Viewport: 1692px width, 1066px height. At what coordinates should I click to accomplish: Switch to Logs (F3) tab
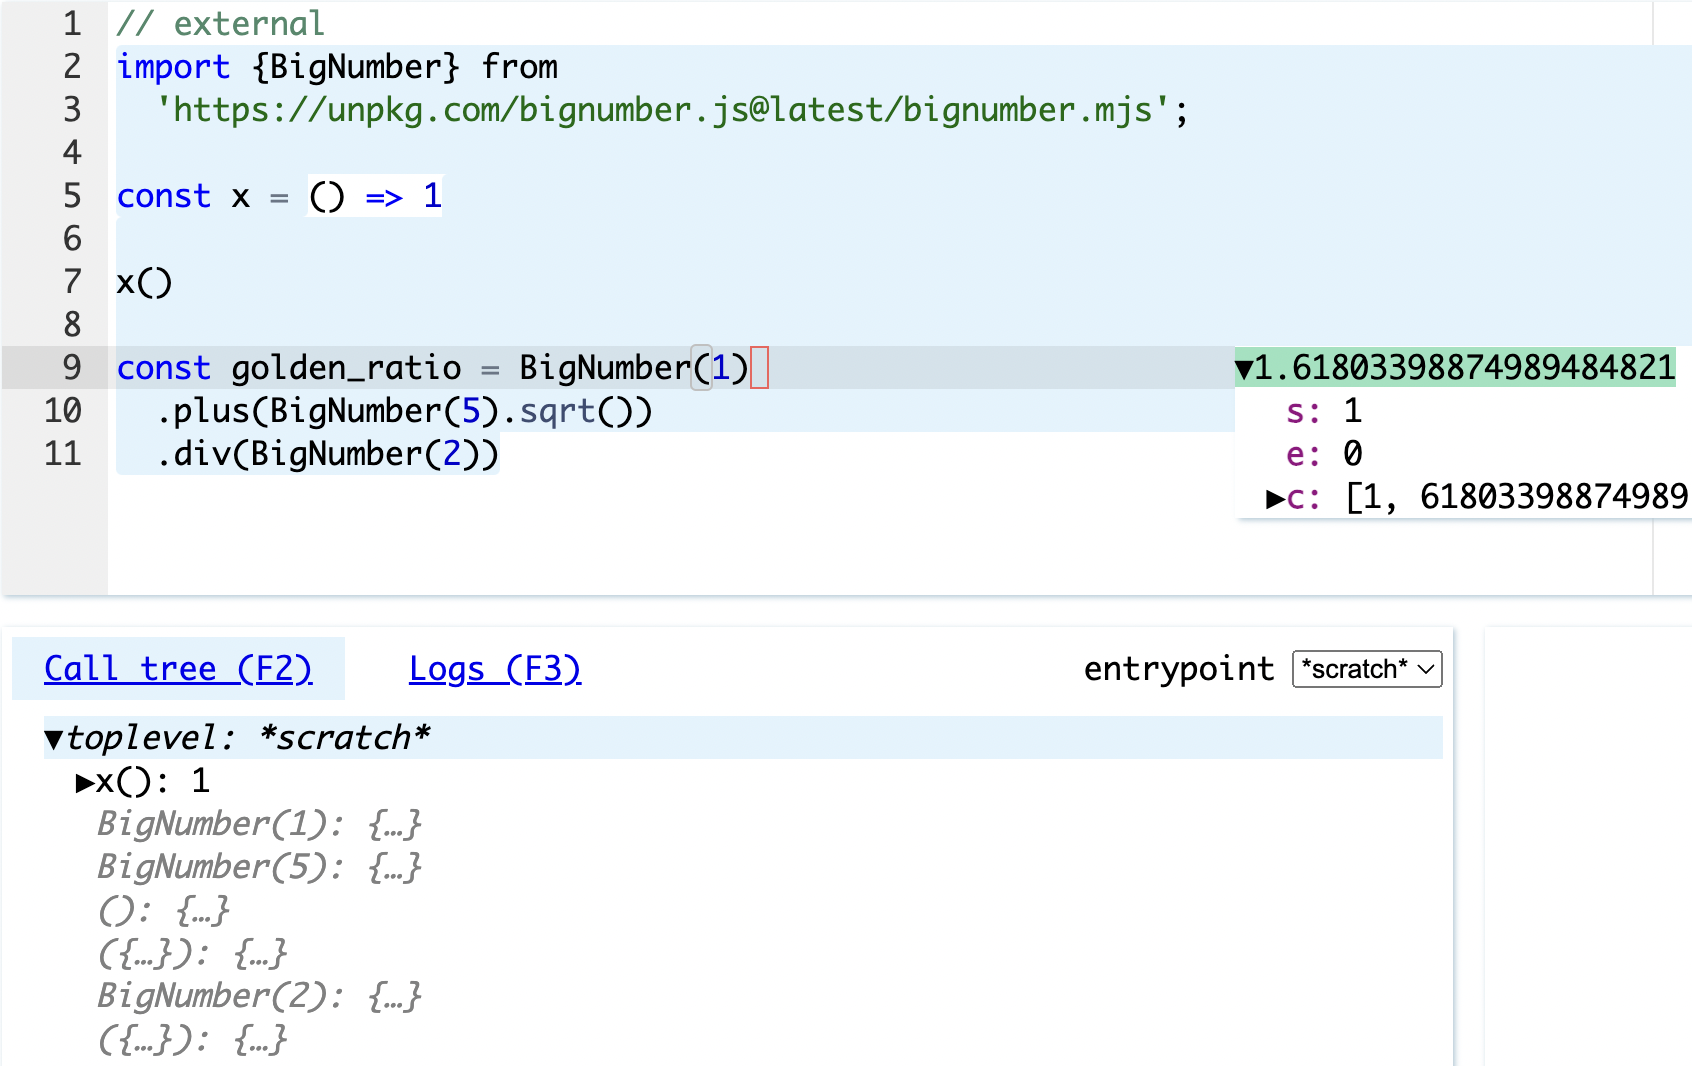[x=494, y=669]
